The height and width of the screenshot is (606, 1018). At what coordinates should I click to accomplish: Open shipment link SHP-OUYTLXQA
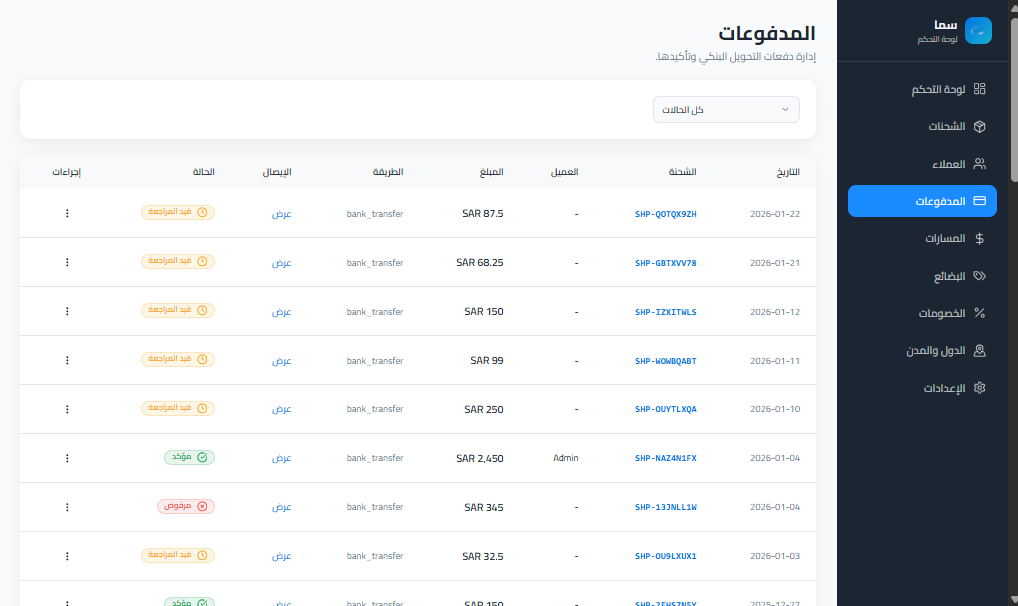pyautogui.click(x=665, y=410)
